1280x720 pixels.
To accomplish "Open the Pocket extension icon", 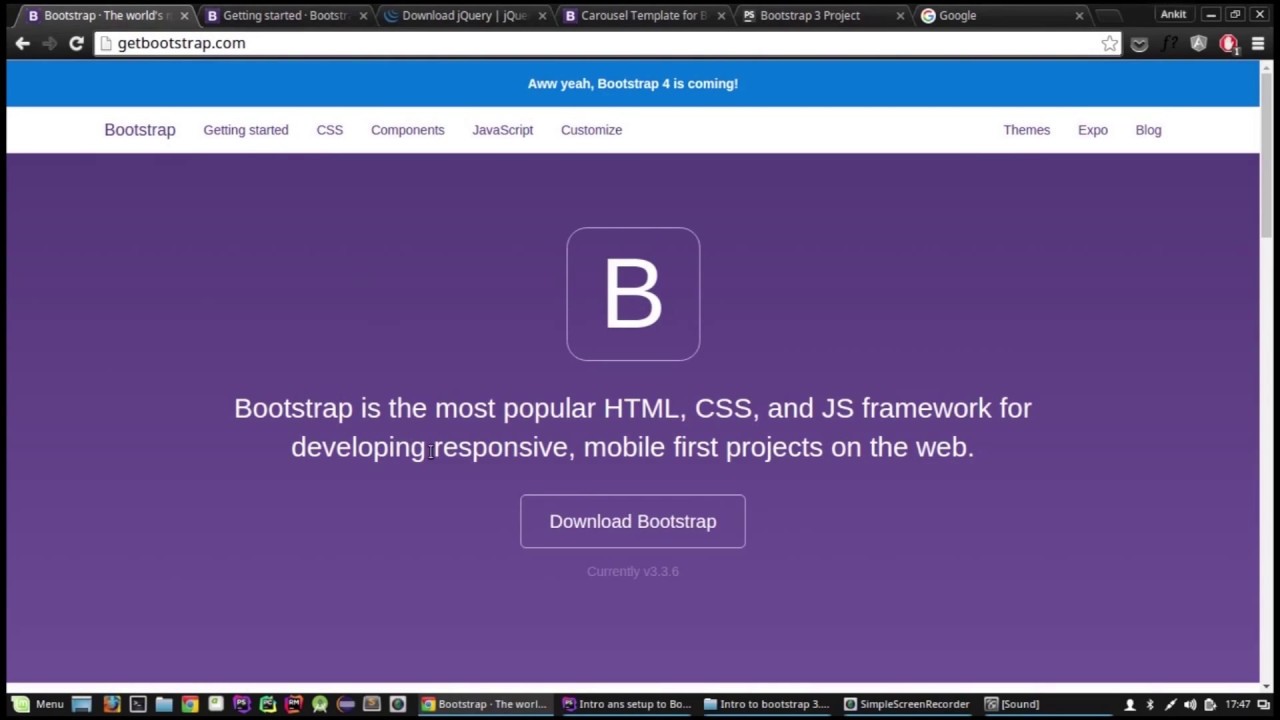I will click(1139, 43).
